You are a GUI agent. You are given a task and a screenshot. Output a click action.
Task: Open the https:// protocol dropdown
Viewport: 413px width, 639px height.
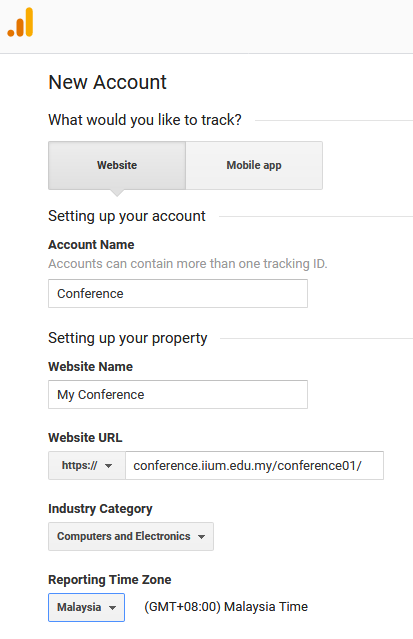coord(87,465)
